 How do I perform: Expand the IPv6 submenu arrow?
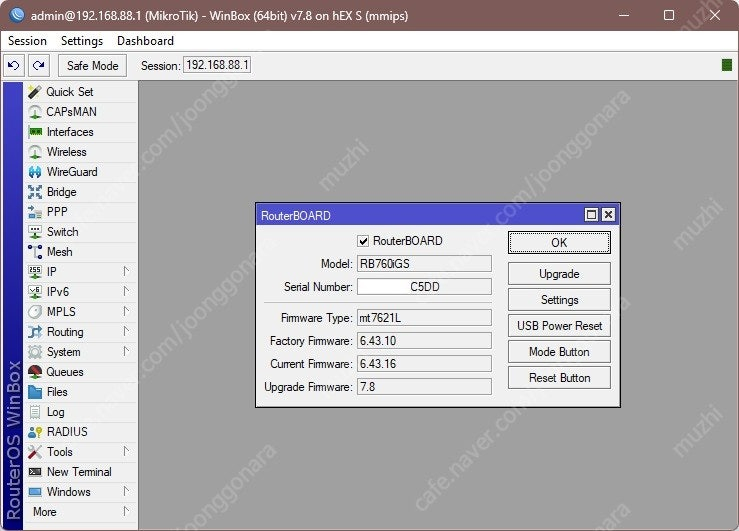click(x=126, y=291)
